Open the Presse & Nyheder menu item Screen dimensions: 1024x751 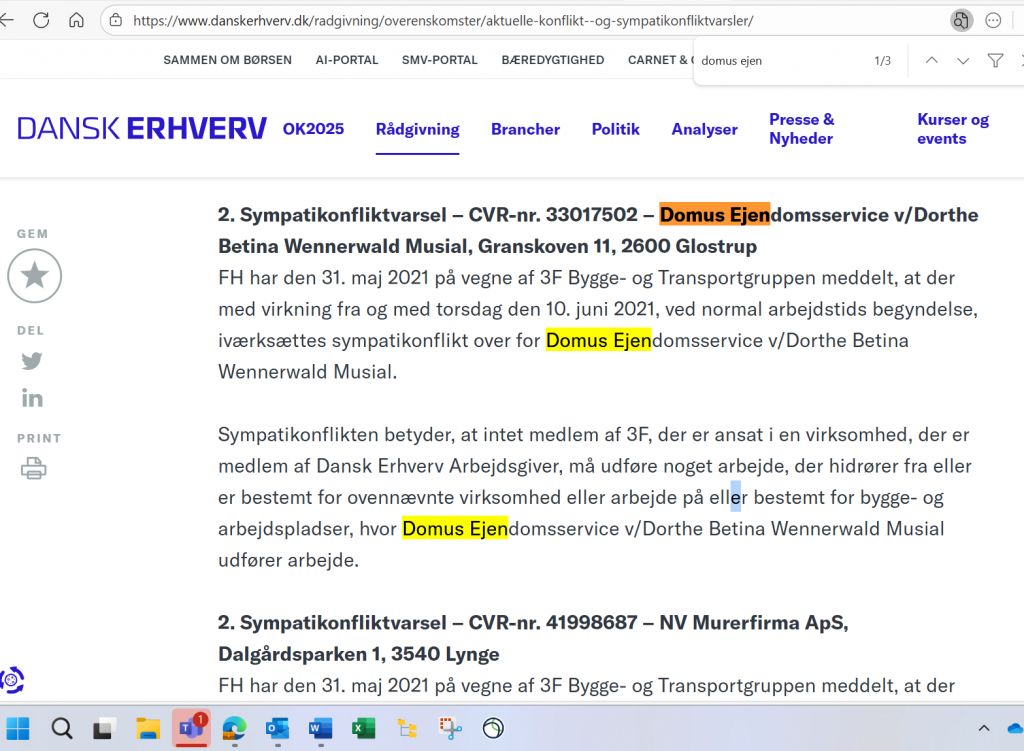(801, 129)
